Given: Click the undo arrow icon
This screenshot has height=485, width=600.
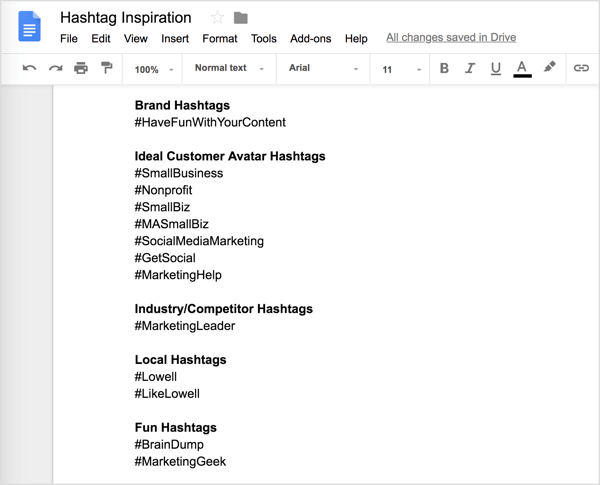Looking at the screenshot, I should pyautogui.click(x=29, y=69).
